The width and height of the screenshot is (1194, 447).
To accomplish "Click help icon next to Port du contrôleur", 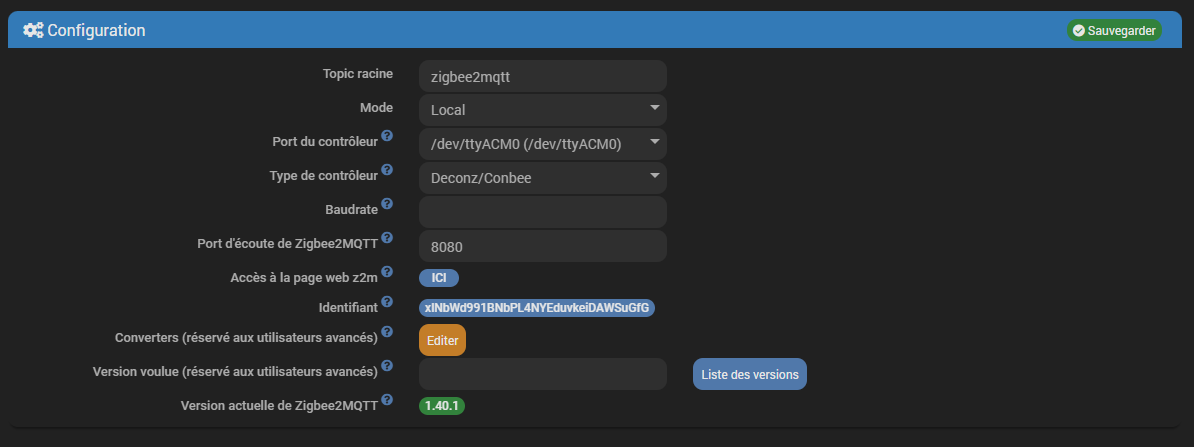I will click(387, 135).
